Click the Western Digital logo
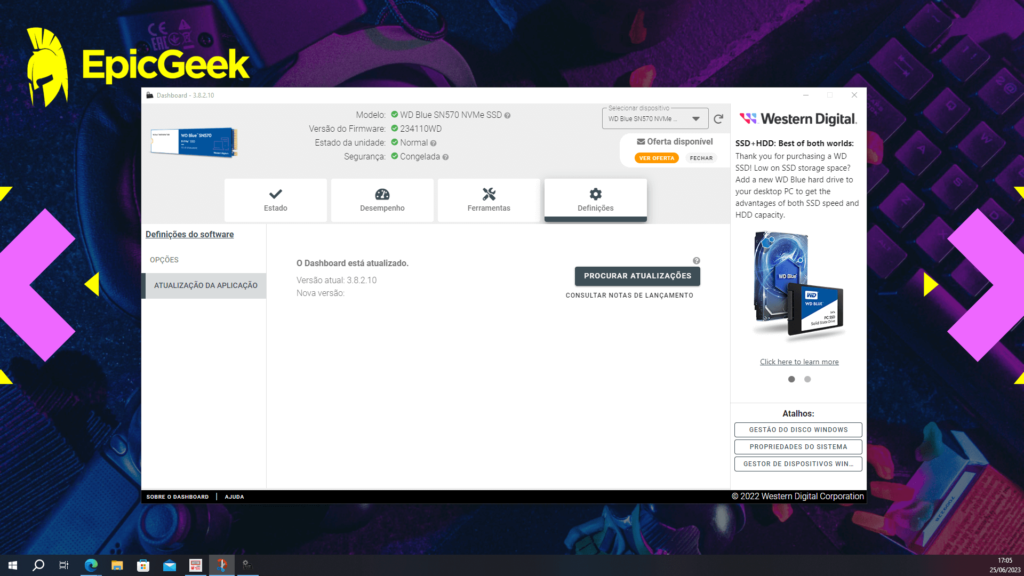 797,119
